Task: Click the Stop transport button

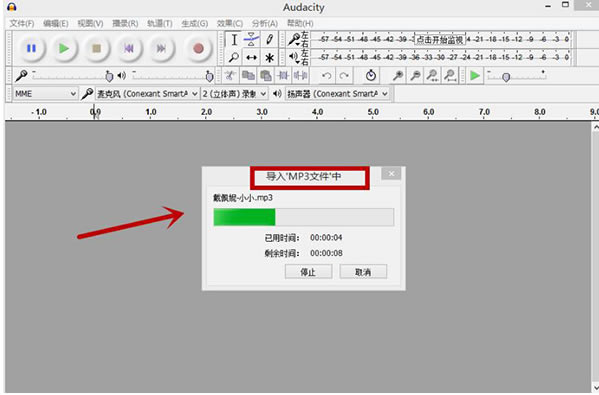Action: click(x=96, y=49)
